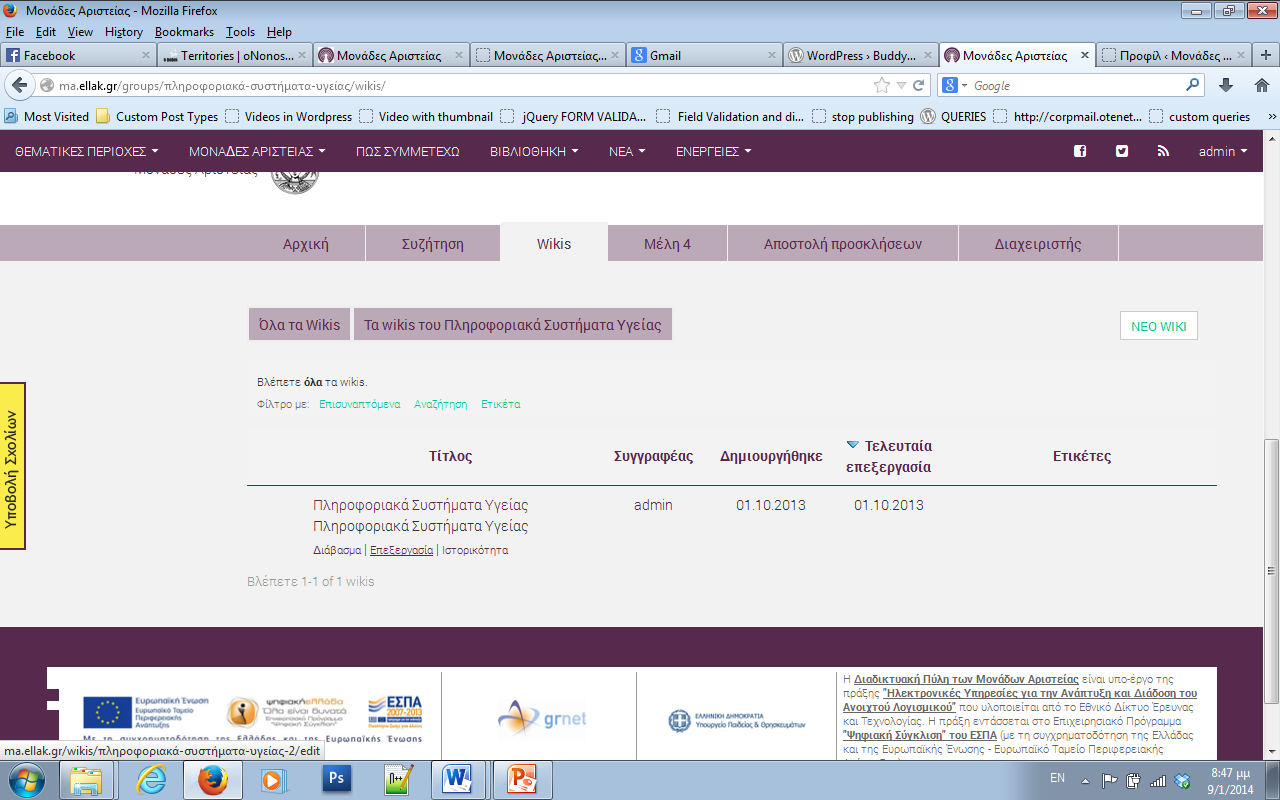The image size is (1280, 800).
Task: Open the Διαχειριστής tab
Action: tap(1038, 244)
